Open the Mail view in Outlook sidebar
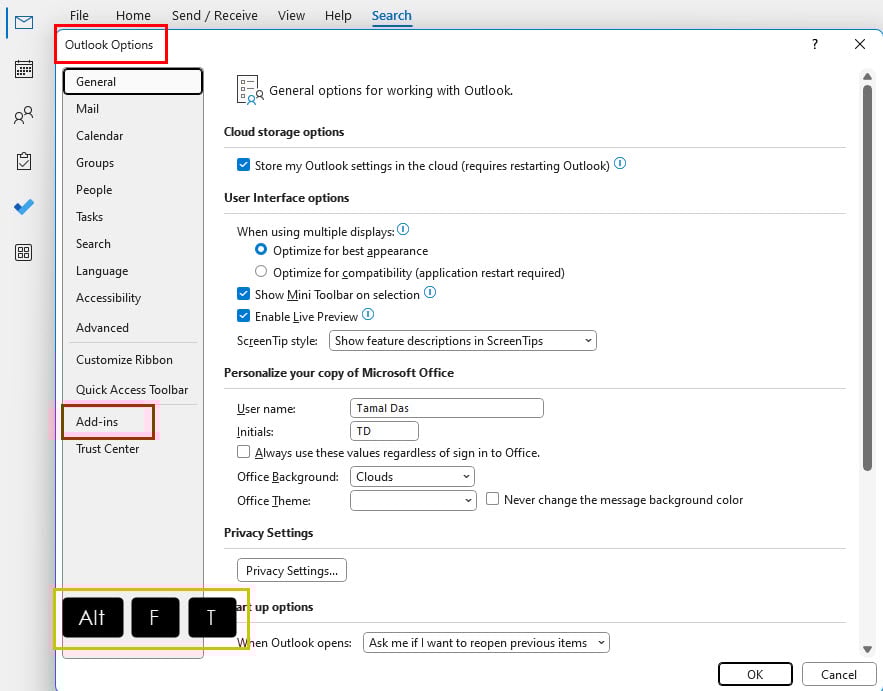 [24, 23]
